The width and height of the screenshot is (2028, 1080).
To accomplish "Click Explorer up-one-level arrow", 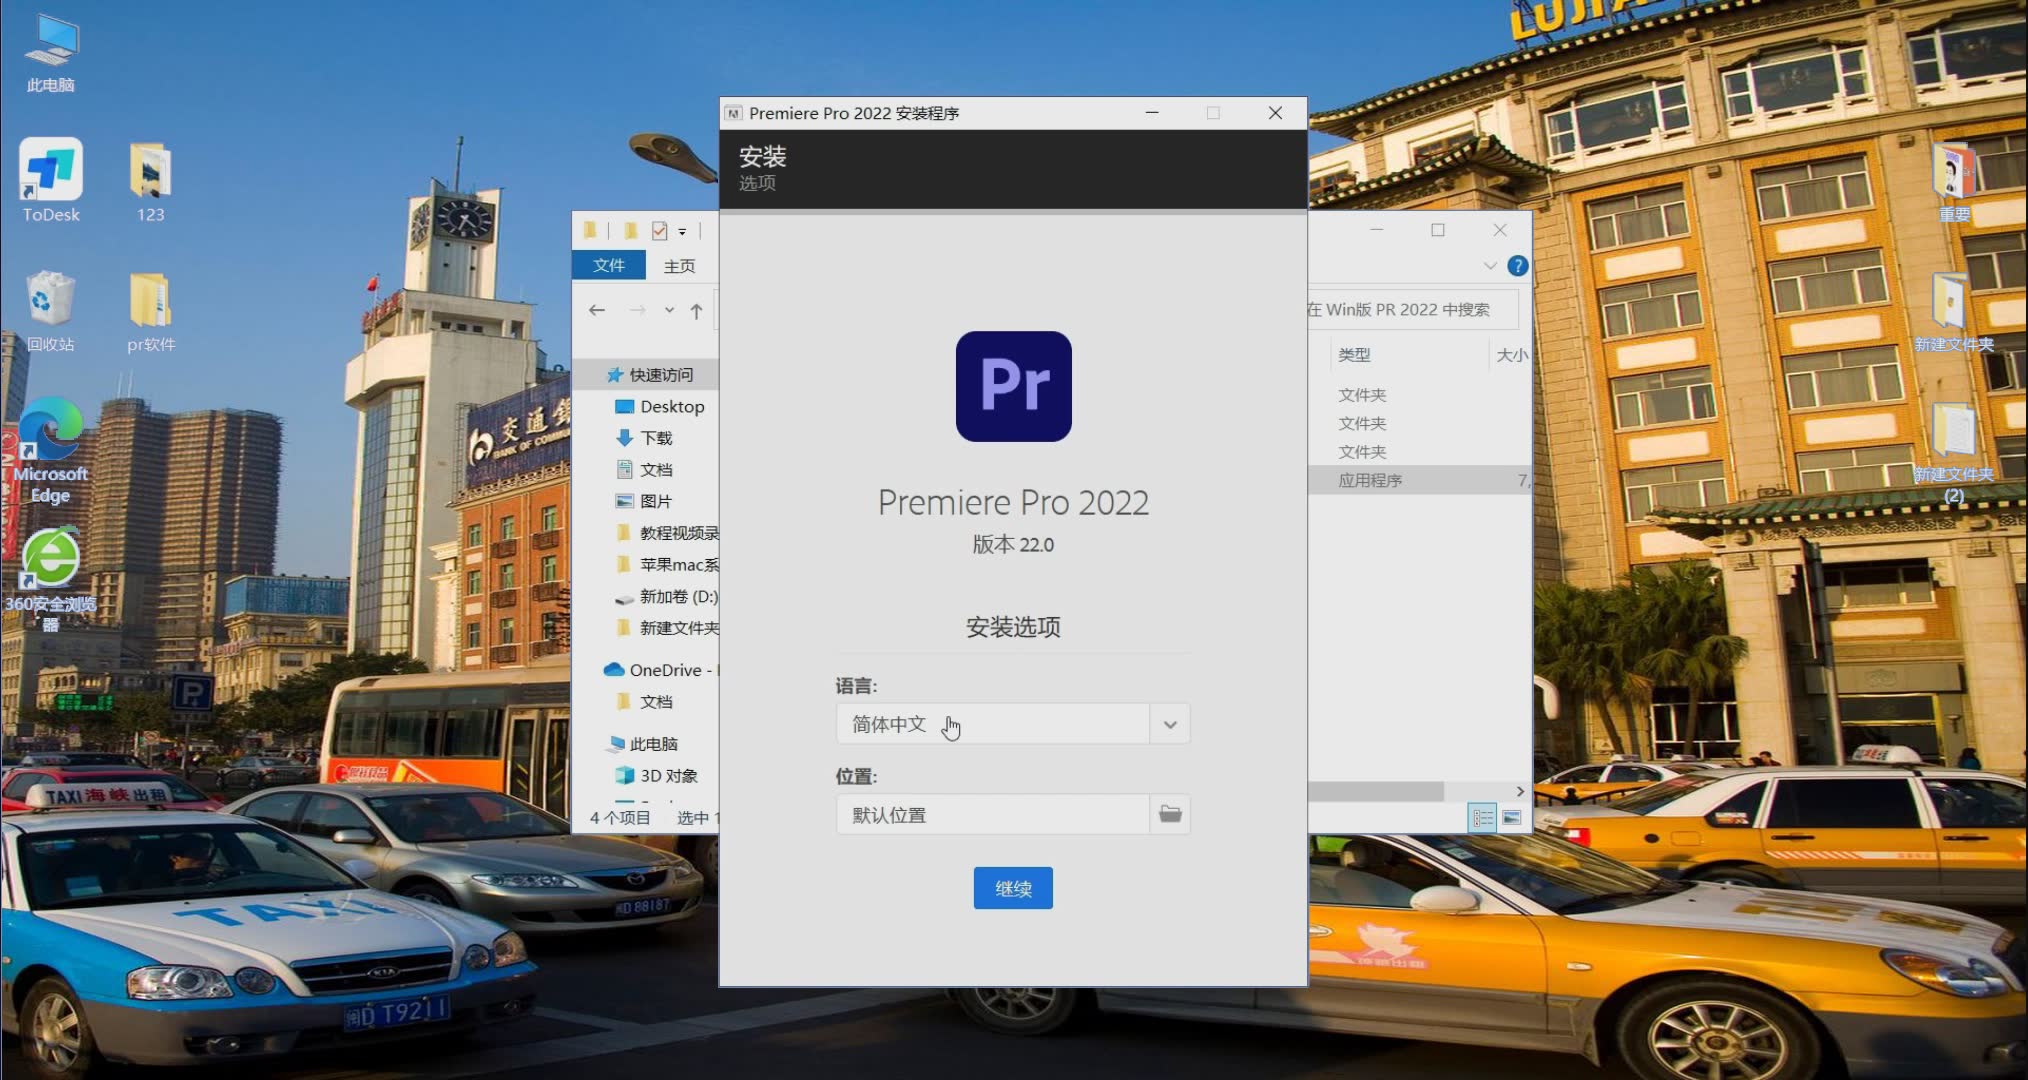I will pyautogui.click(x=696, y=310).
